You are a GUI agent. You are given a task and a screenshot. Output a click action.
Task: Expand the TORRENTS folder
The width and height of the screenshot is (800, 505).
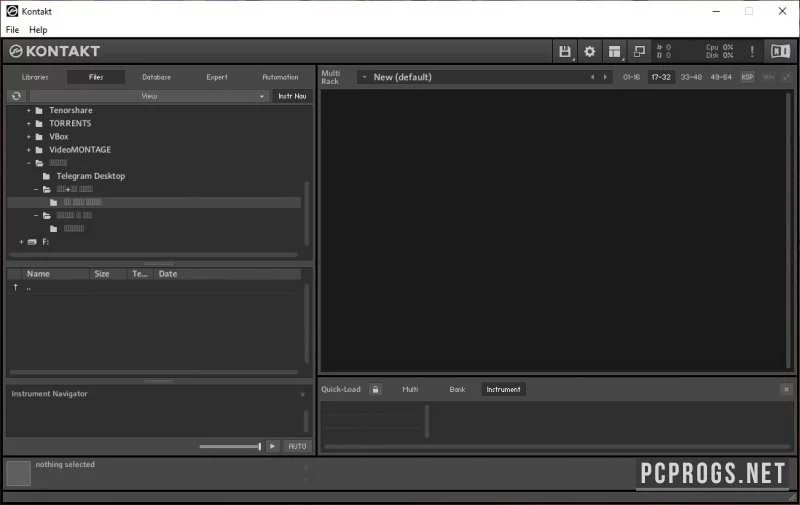click(x=29, y=123)
